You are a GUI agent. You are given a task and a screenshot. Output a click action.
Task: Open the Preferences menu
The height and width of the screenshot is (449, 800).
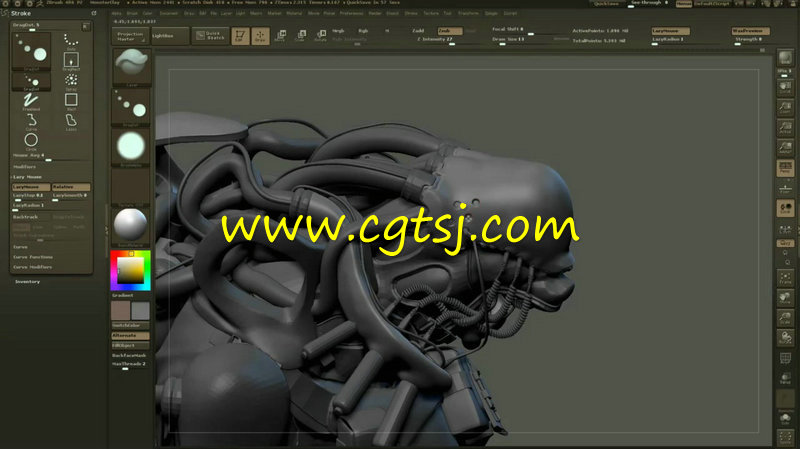[x=352, y=13]
